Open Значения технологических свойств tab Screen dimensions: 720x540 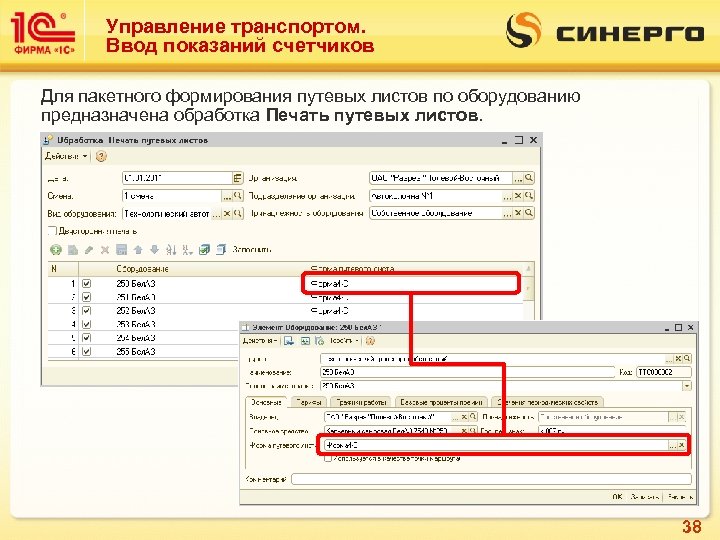pos(547,402)
